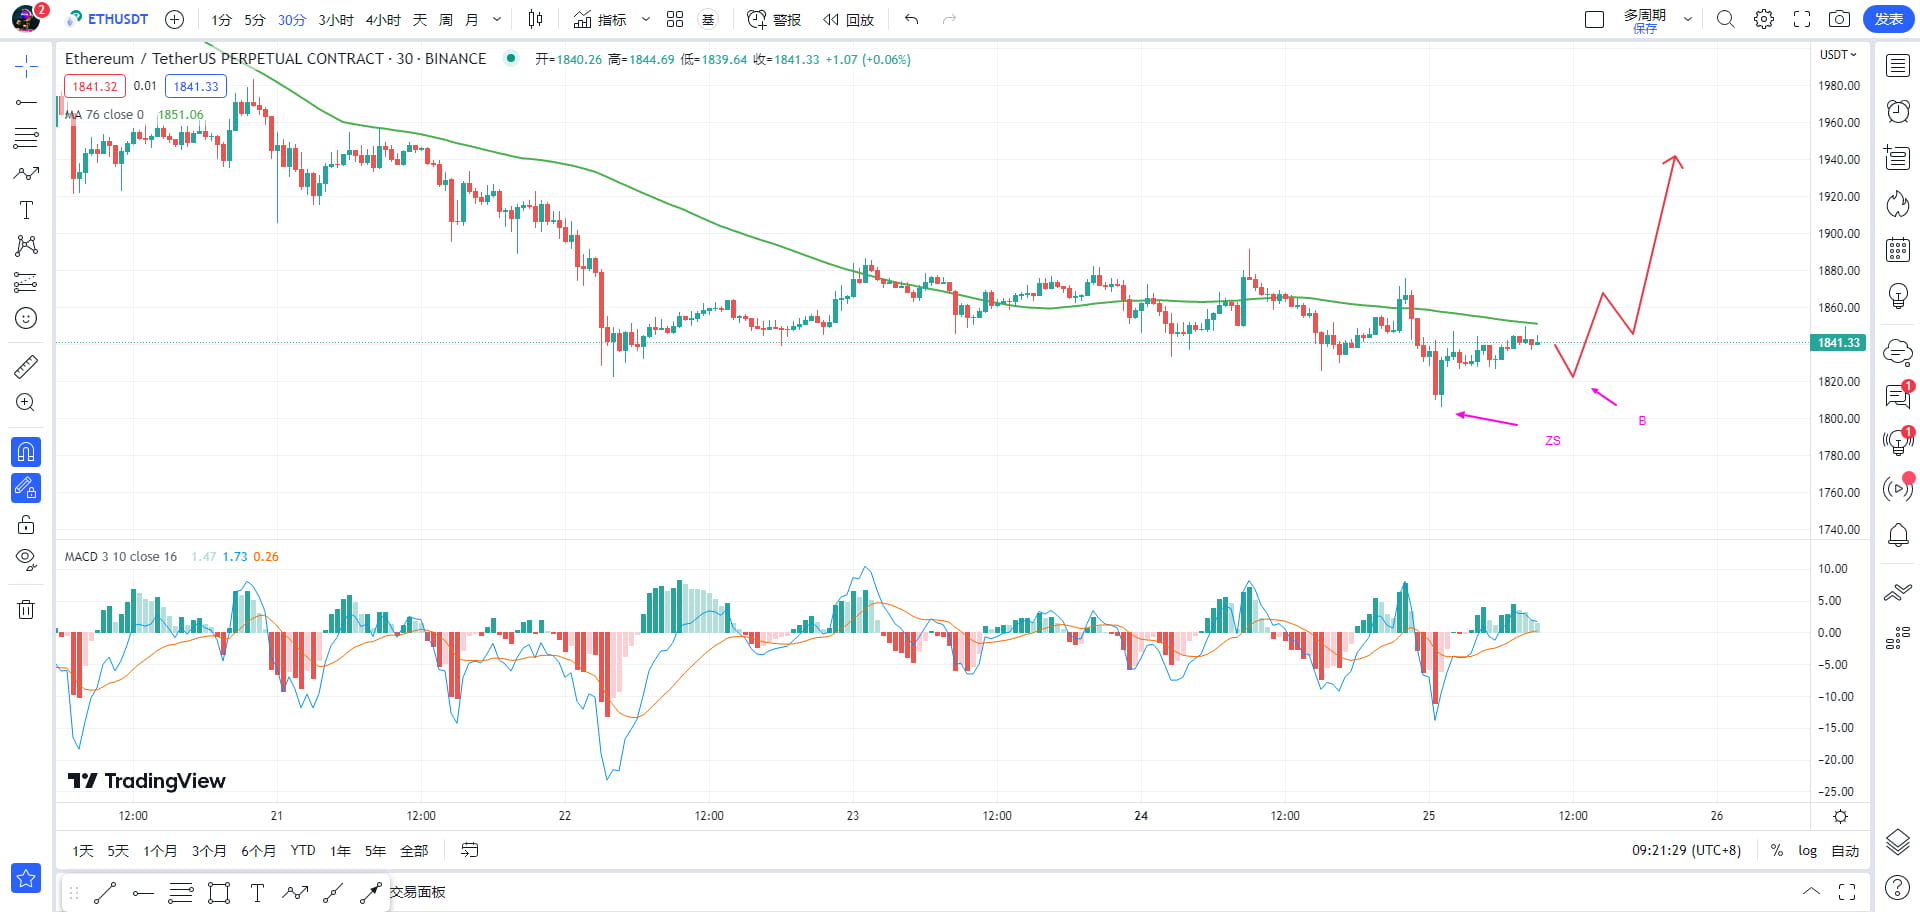This screenshot has height=912, width=1920.
Task: Open the candlestick chart type menu
Action: [x=535, y=19]
